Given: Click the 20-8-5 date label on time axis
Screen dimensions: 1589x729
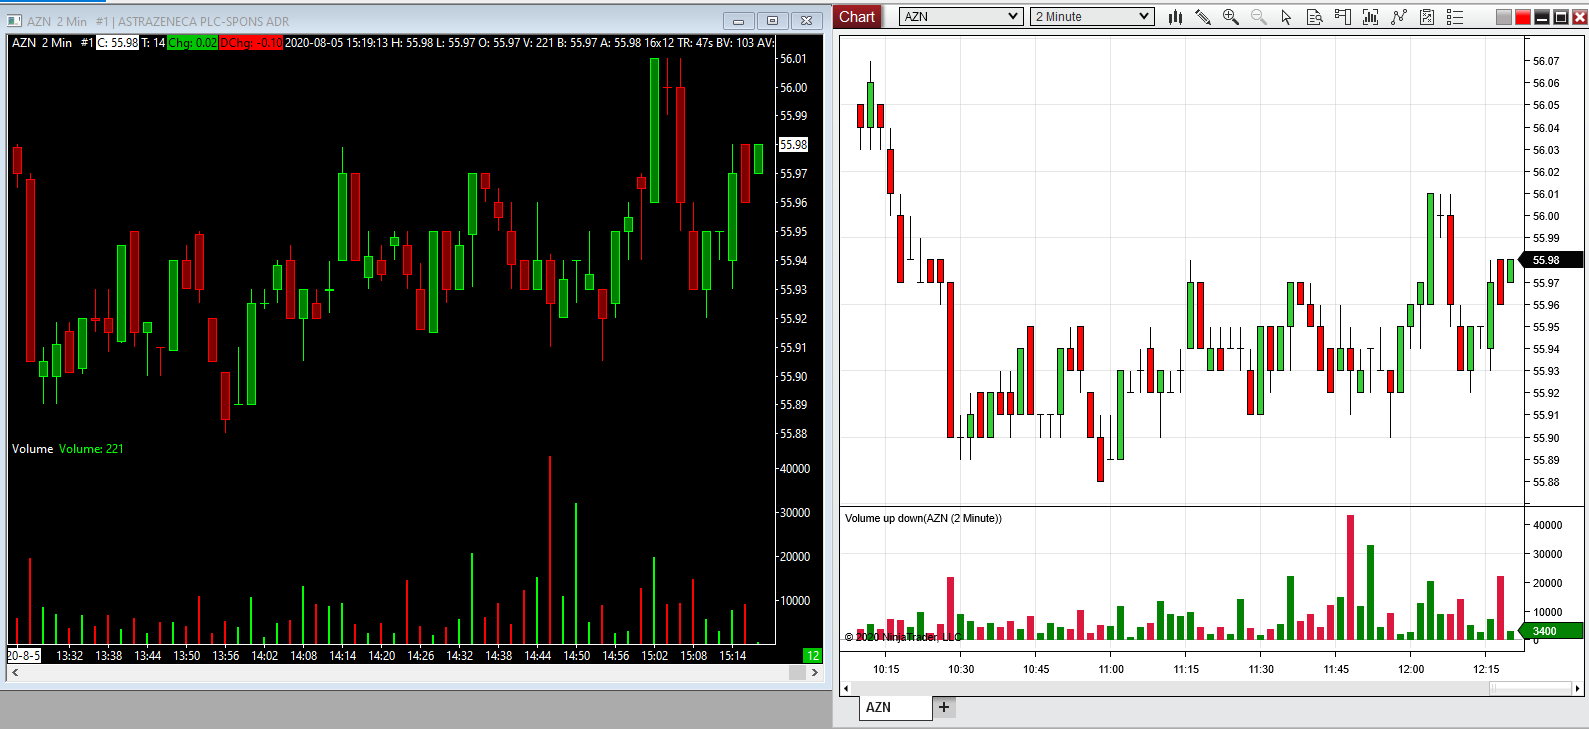Looking at the screenshot, I should (x=24, y=656).
